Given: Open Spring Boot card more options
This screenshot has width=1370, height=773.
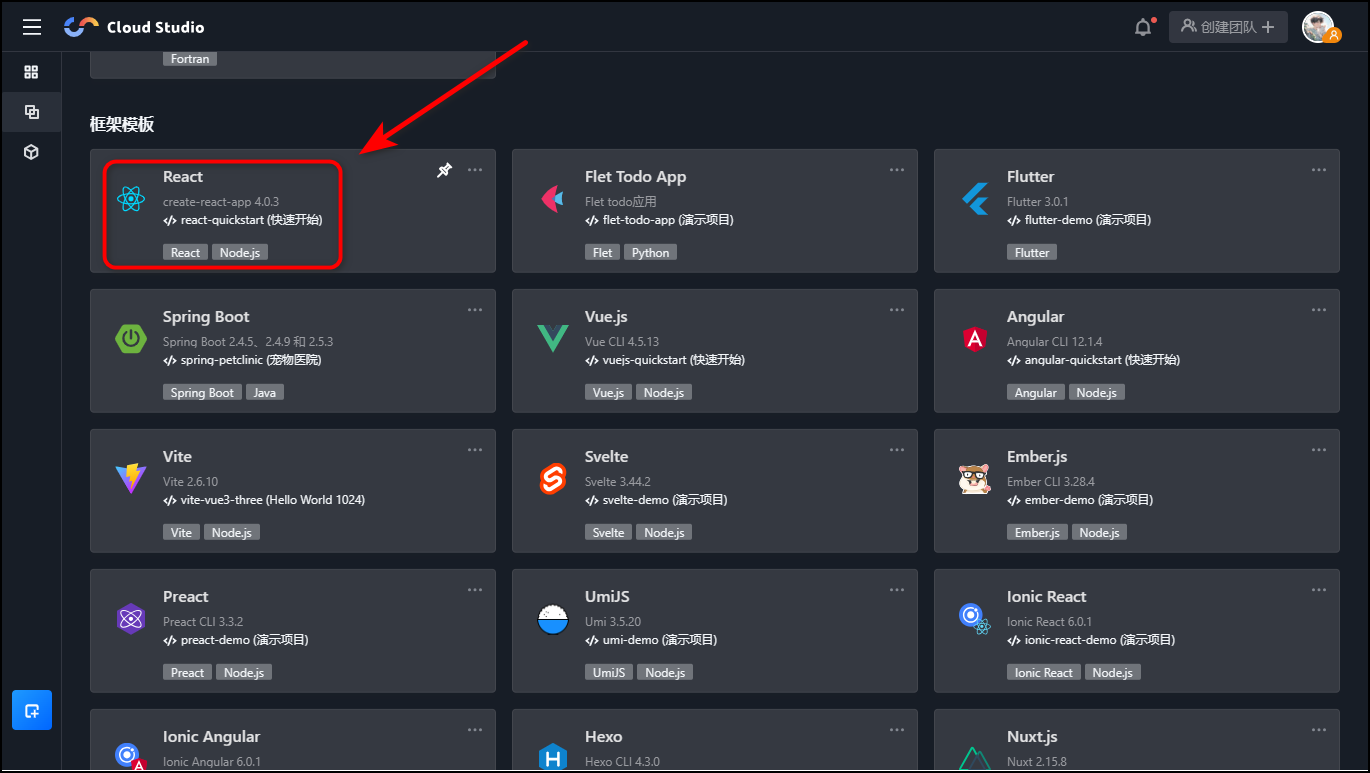Looking at the screenshot, I should 475,310.
